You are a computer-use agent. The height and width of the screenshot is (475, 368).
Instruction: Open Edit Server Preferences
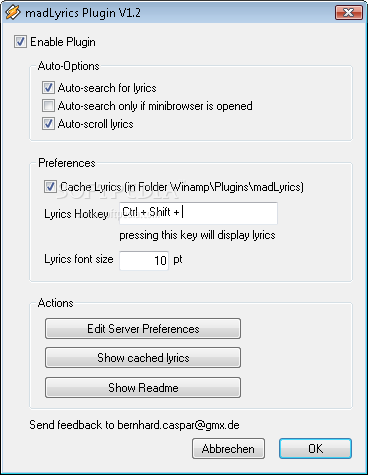[x=143, y=329]
